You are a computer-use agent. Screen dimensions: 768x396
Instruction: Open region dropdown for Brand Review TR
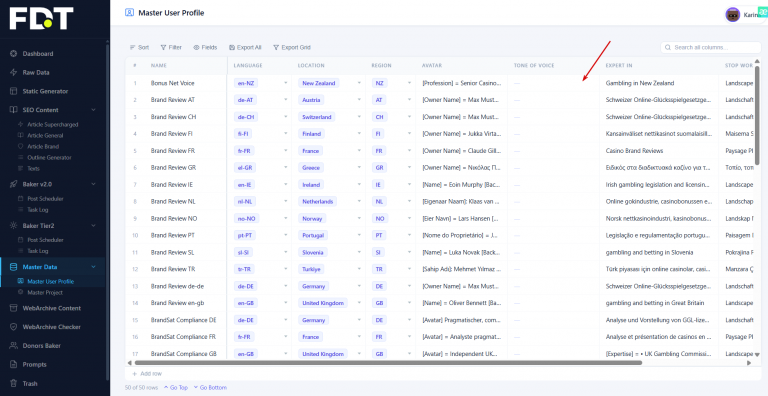point(409,269)
